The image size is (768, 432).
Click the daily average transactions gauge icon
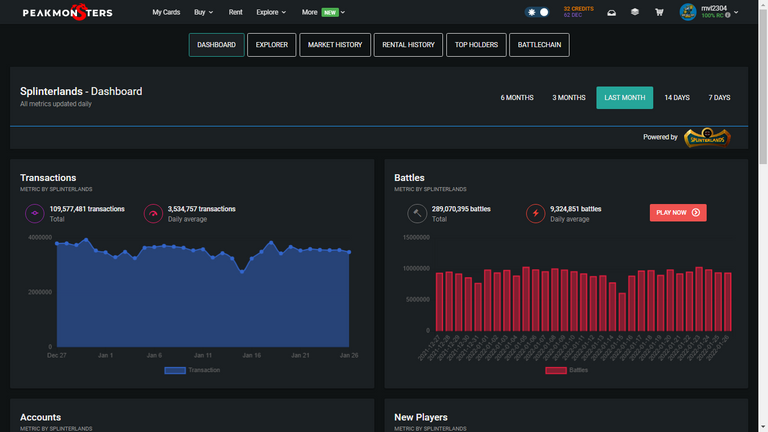tap(153, 214)
